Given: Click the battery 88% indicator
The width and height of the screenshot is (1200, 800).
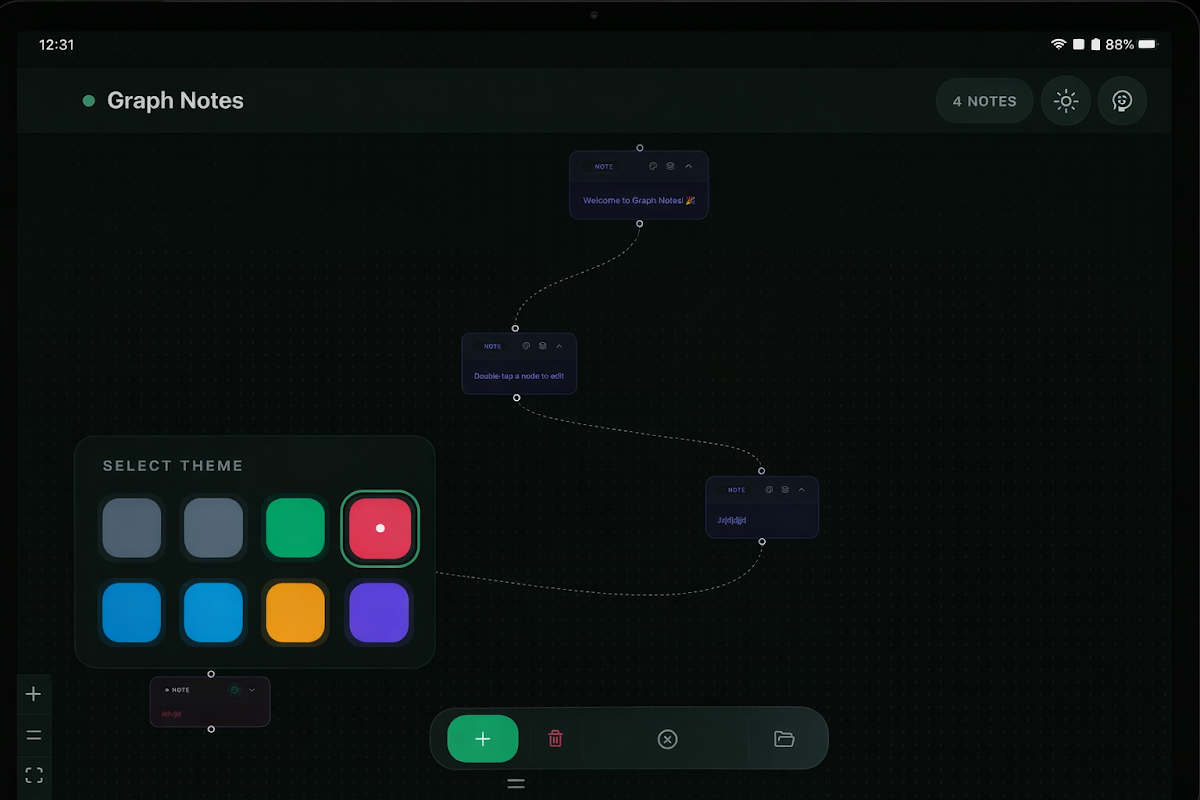Looking at the screenshot, I should click(1131, 44).
